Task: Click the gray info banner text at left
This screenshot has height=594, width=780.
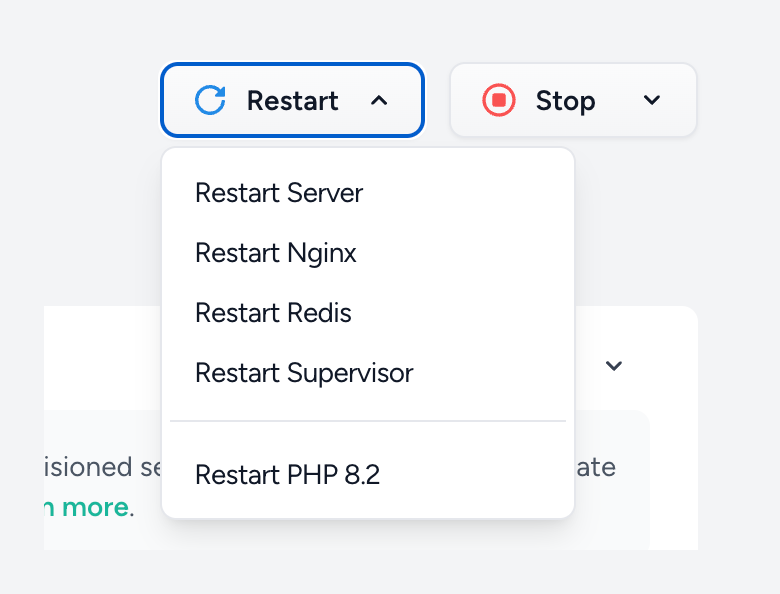Action: (100, 467)
